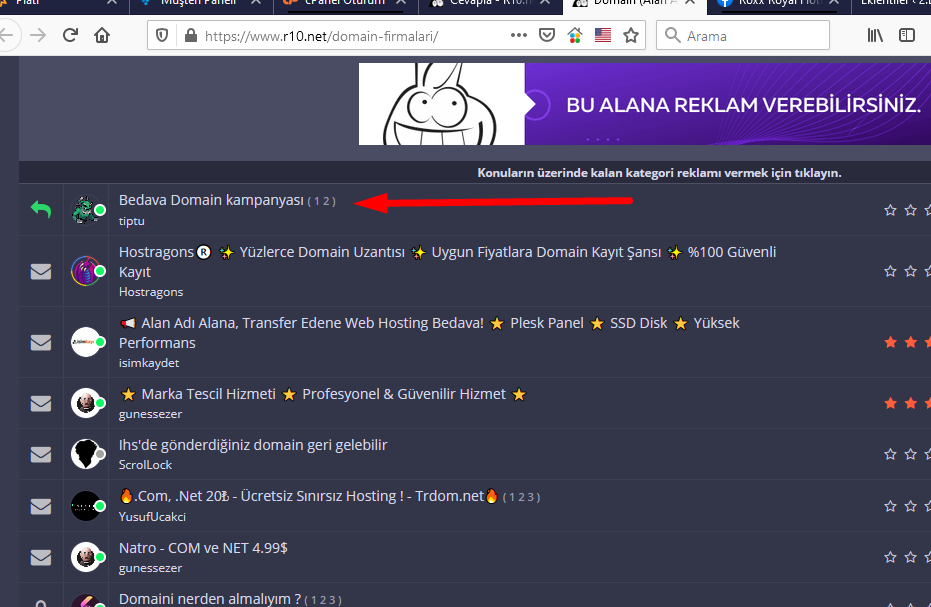Open the tracking protection shield icon
The height and width of the screenshot is (607, 931).
coord(162,36)
